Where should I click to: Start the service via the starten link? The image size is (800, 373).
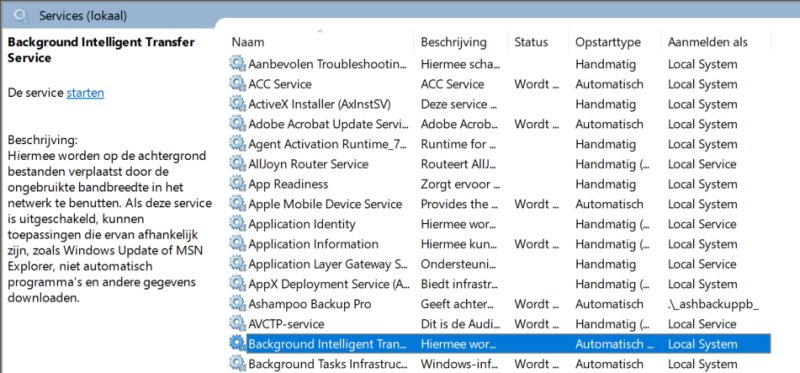[x=85, y=93]
